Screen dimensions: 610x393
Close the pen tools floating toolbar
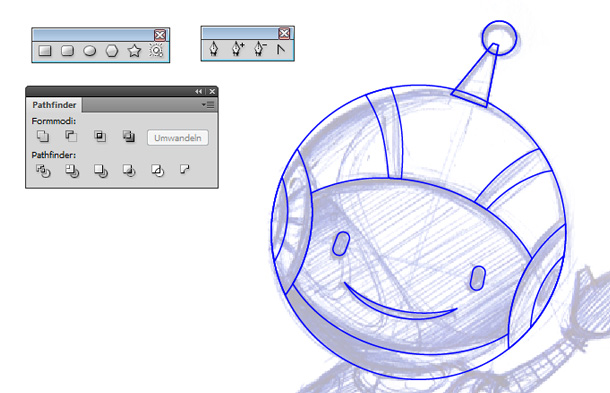[x=284, y=34]
